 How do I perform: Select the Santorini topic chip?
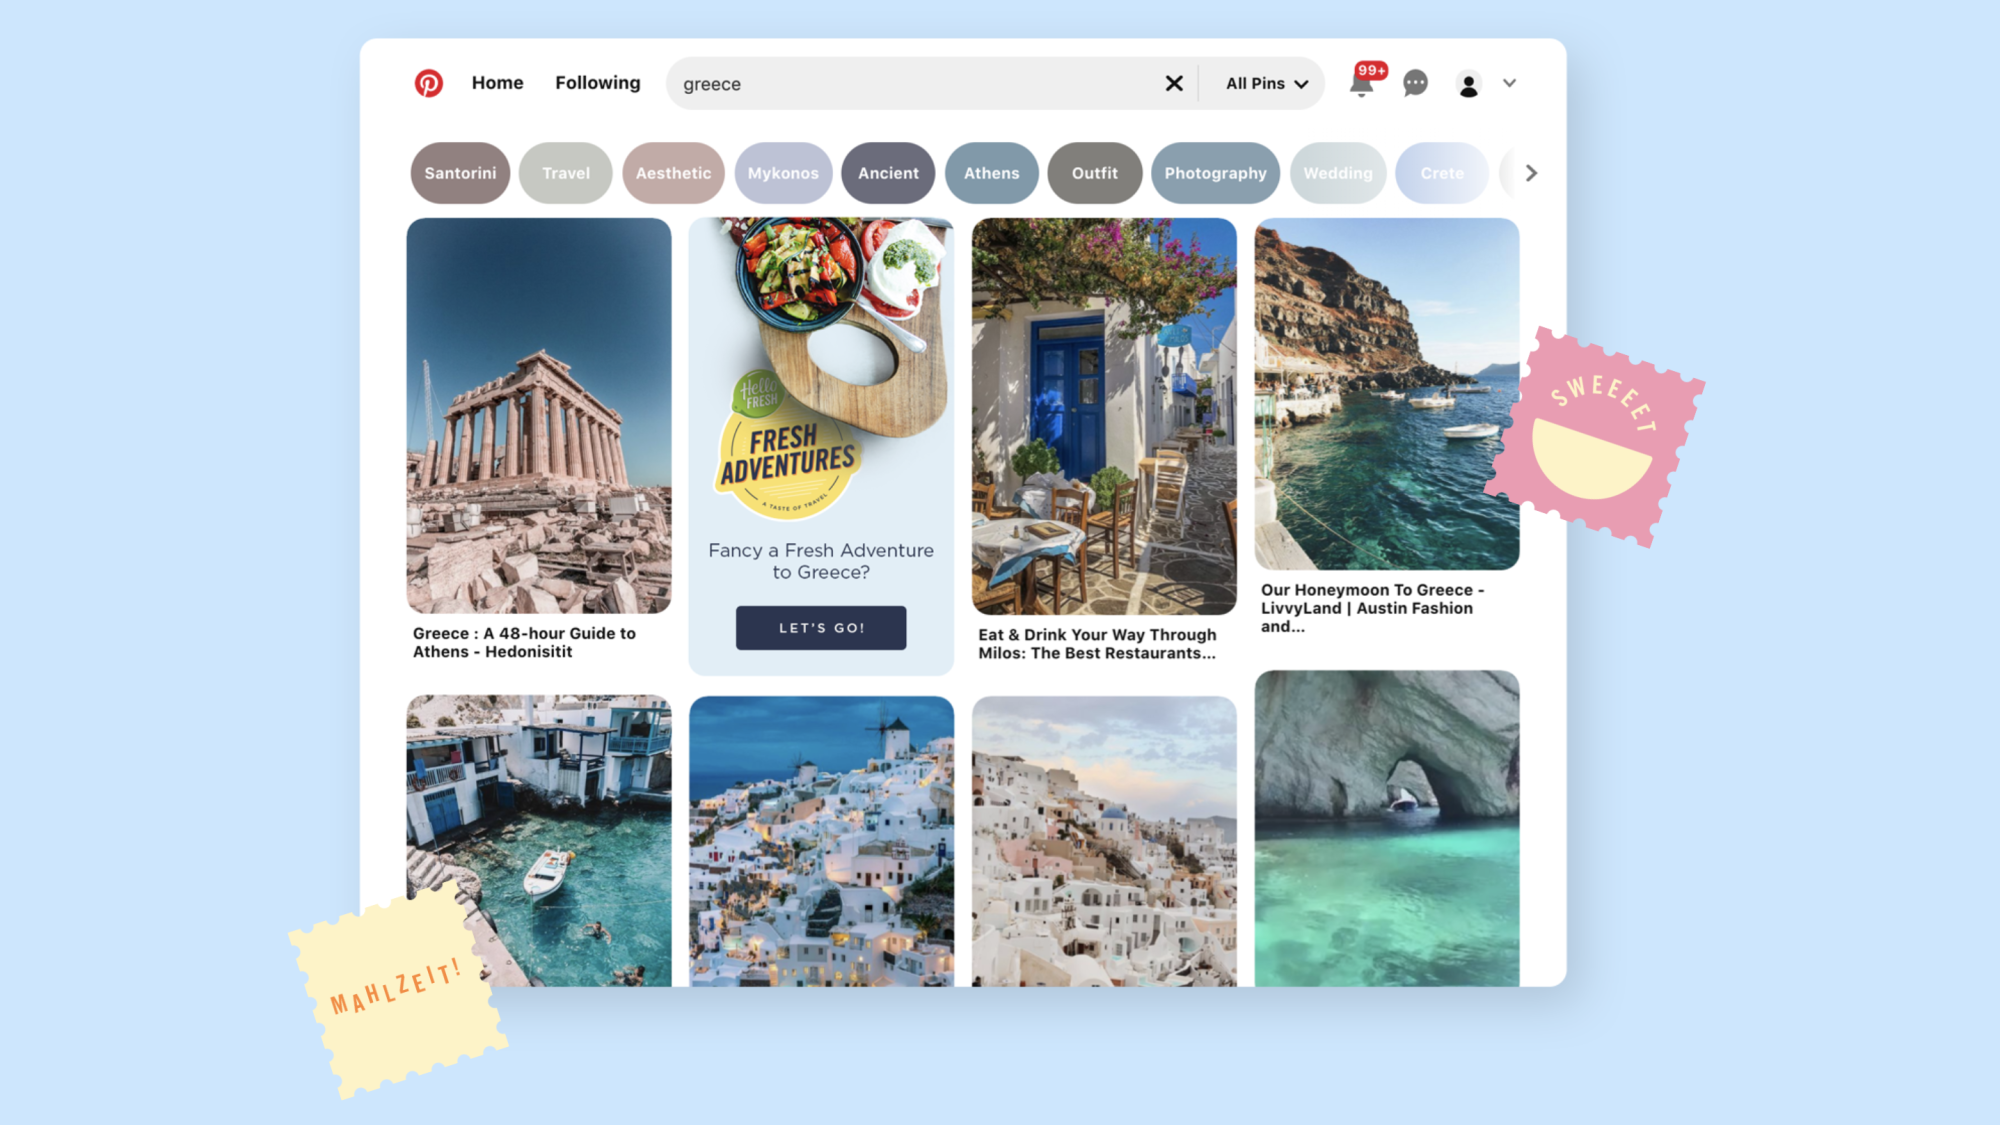pos(460,173)
